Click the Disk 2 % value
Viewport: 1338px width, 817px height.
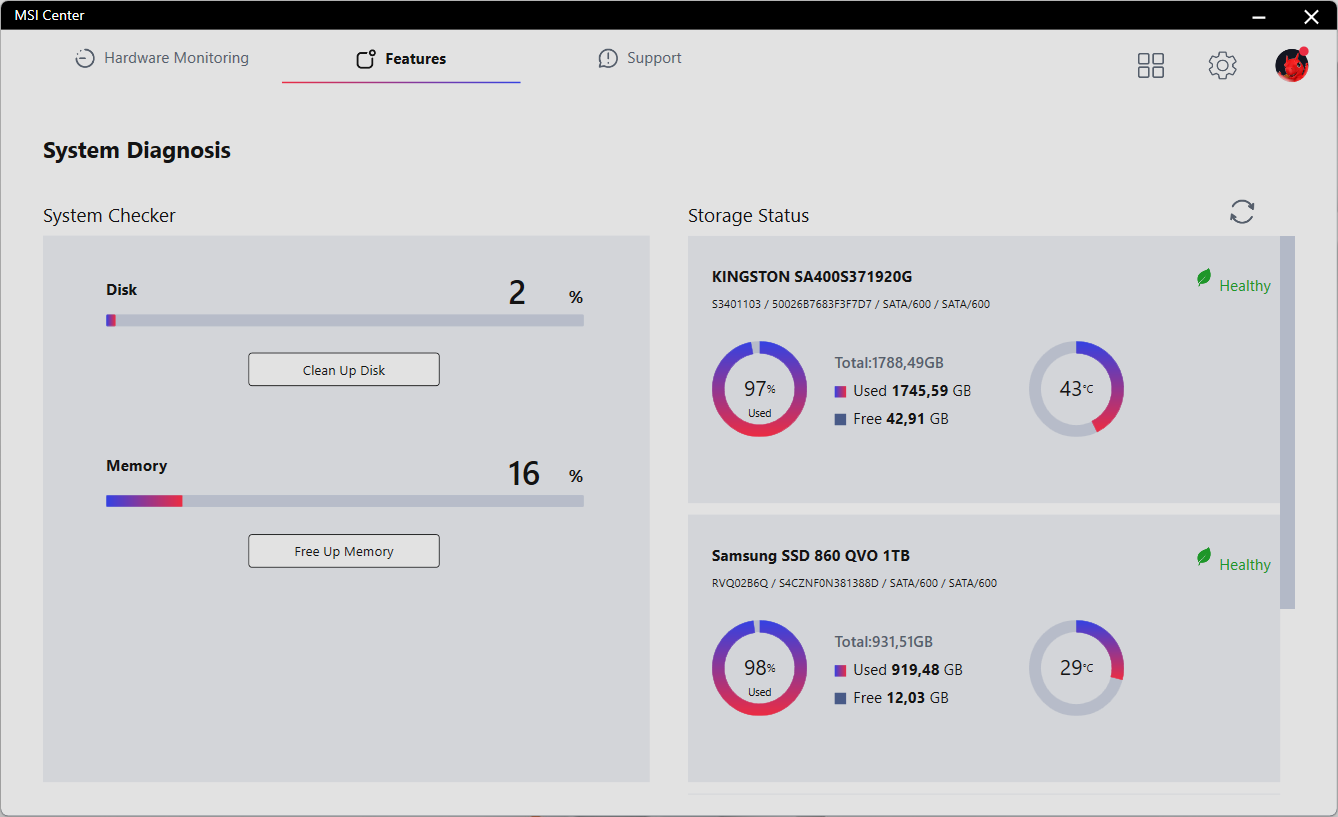(545, 293)
